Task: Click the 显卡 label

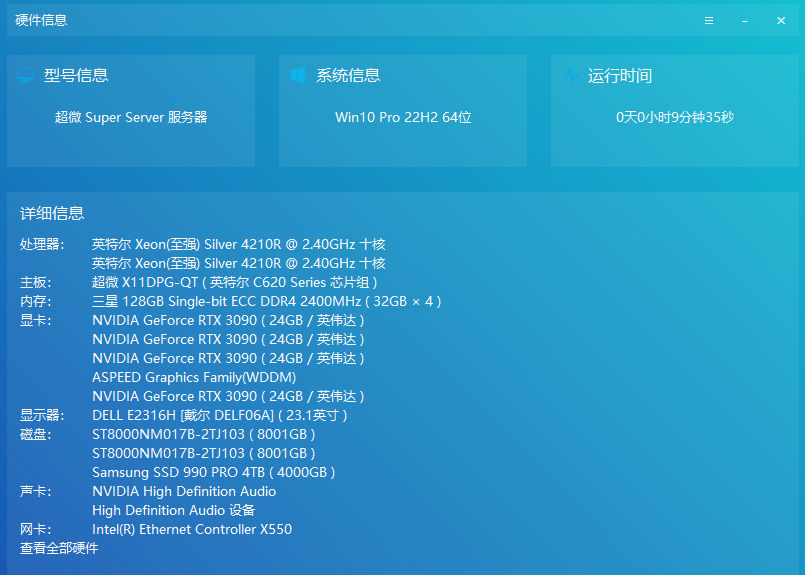Action: (35, 320)
